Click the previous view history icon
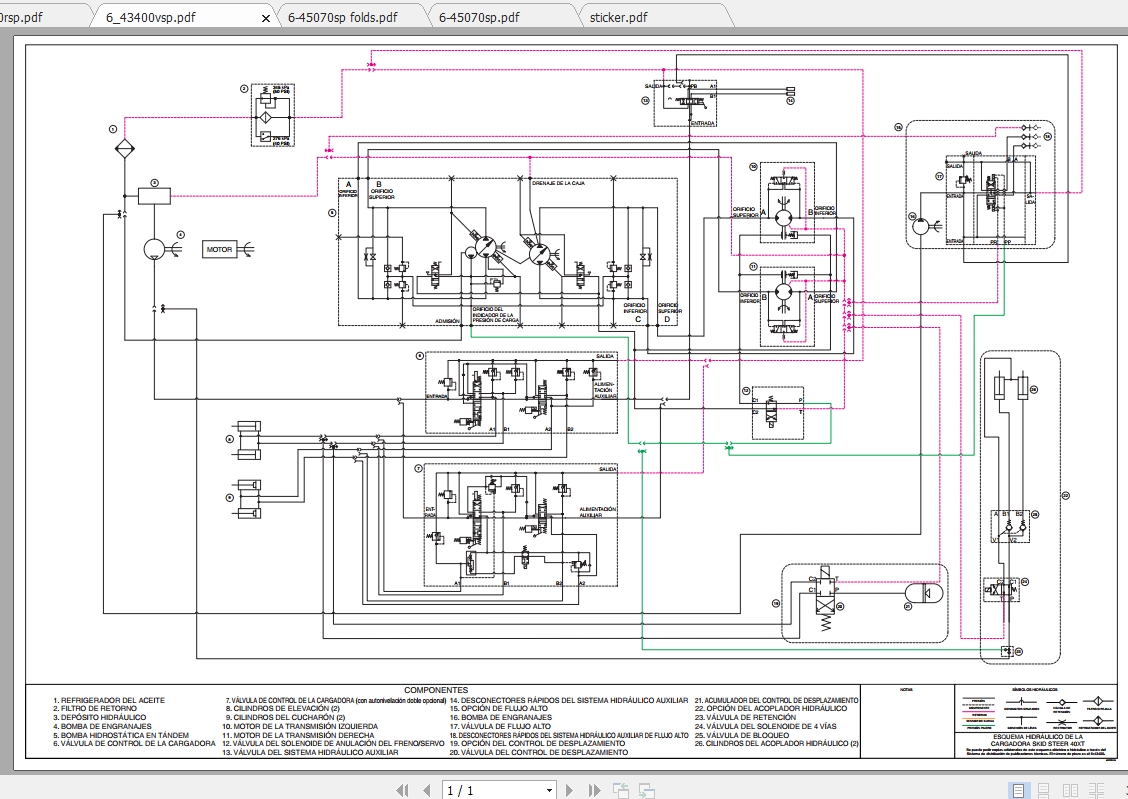Image resolution: width=1128 pixels, height=799 pixels. [622, 790]
